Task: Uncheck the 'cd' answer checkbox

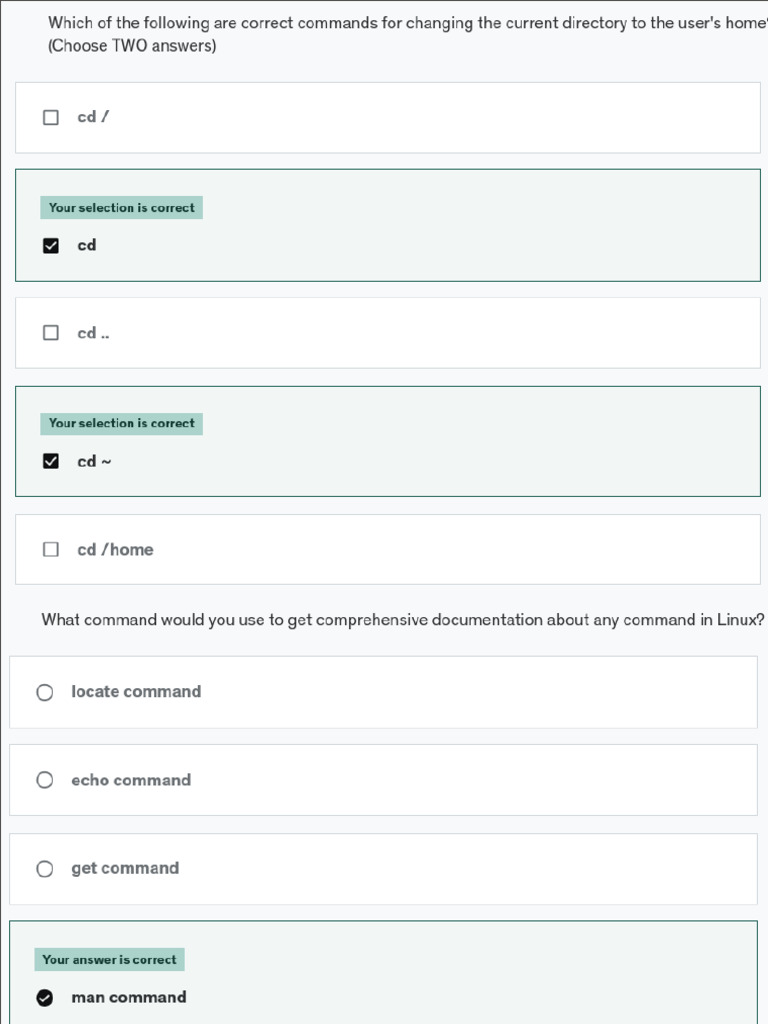Action: [x=51, y=246]
